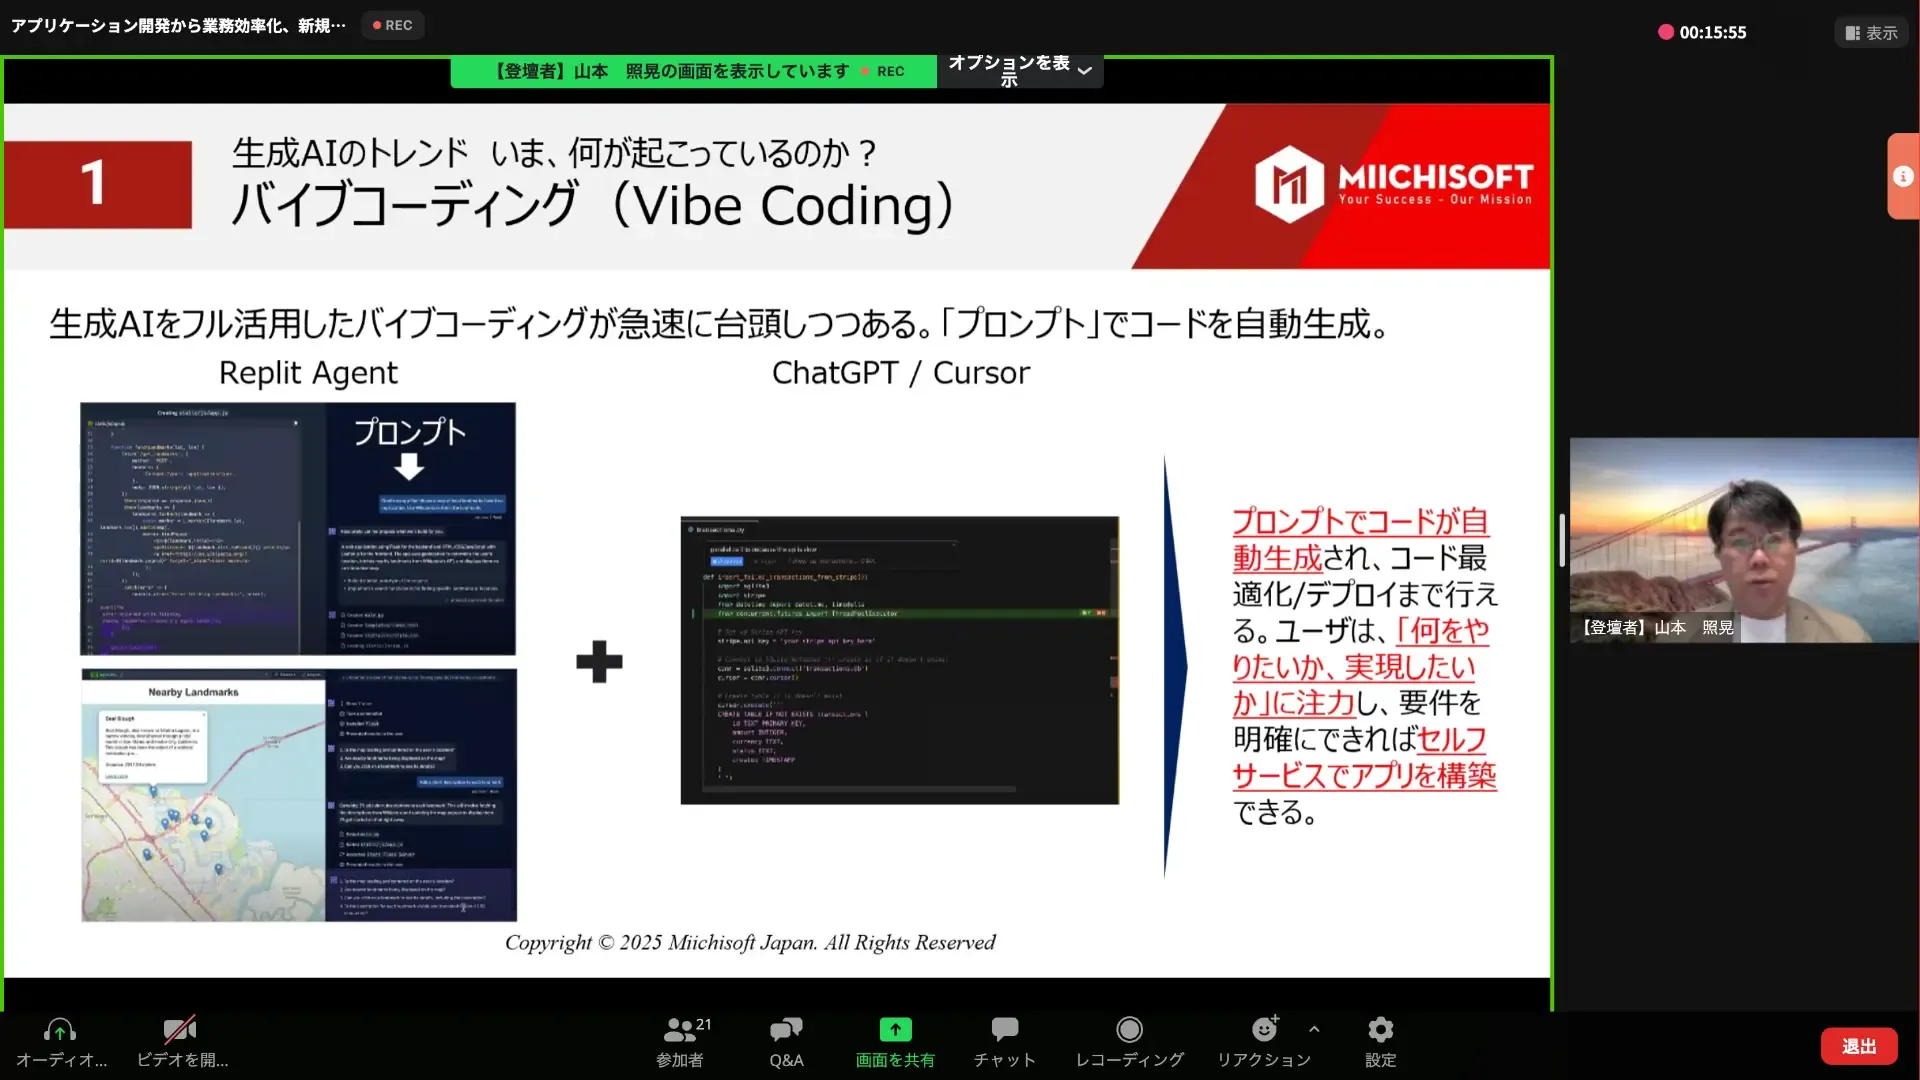Click the green share screen icon
1920x1080 pixels.
tap(895, 1029)
